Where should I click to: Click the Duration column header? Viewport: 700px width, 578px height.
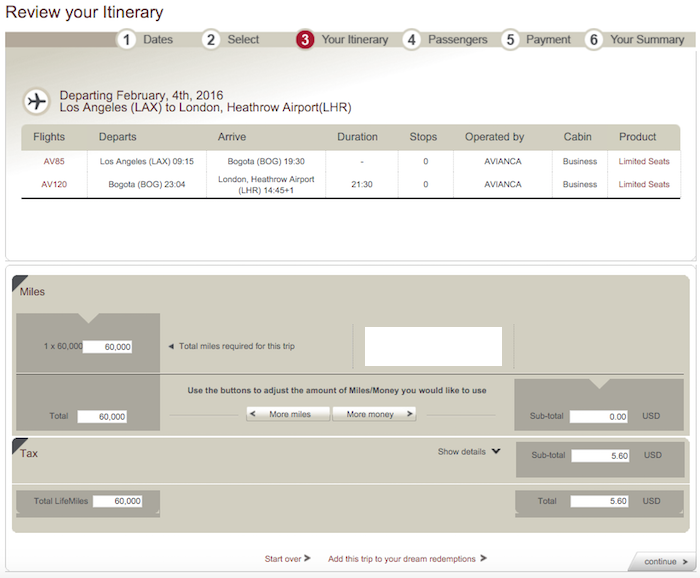tap(357, 137)
